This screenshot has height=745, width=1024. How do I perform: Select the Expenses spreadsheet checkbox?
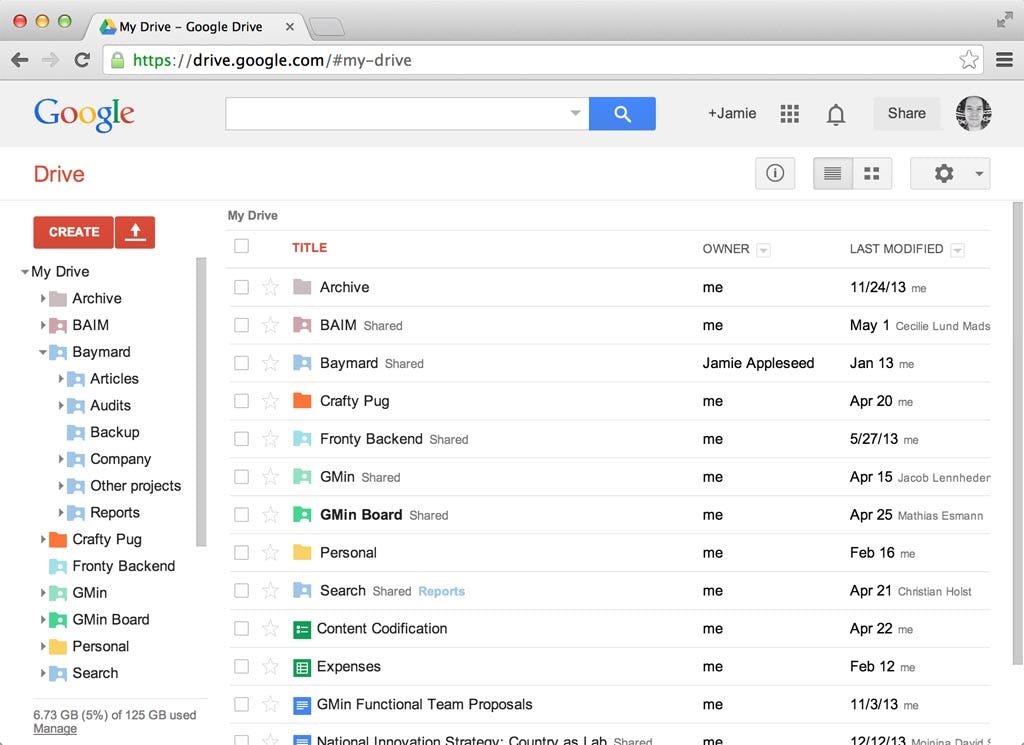tap(241, 667)
